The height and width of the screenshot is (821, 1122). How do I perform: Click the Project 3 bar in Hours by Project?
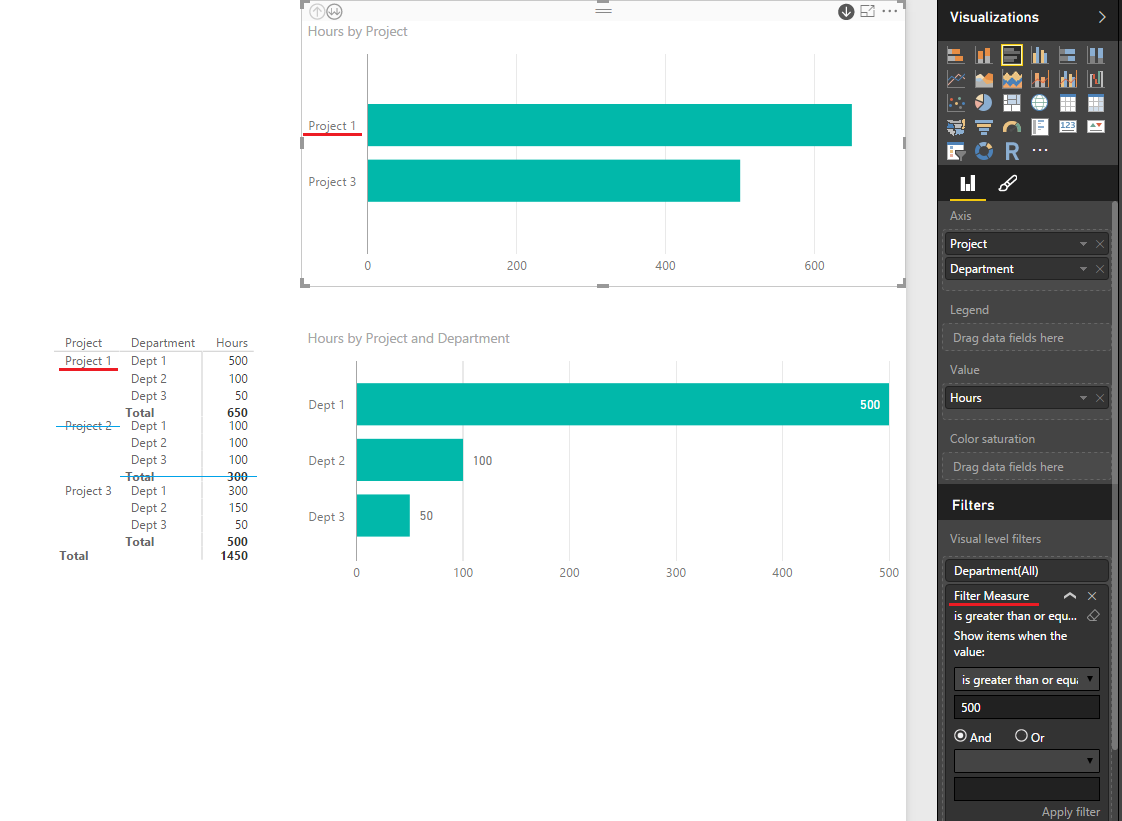pyautogui.click(x=554, y=180)
